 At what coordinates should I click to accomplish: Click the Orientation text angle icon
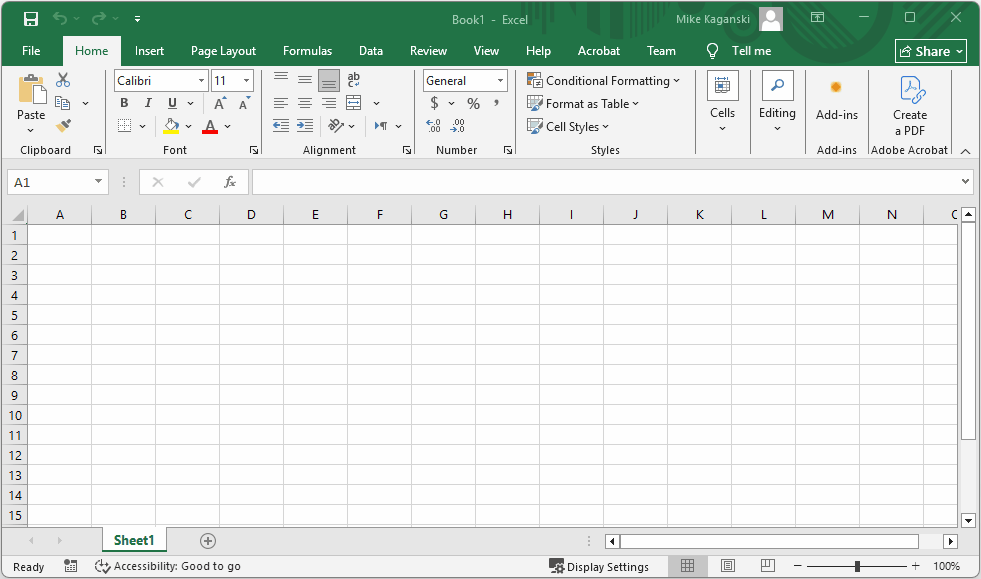[336, 126]
